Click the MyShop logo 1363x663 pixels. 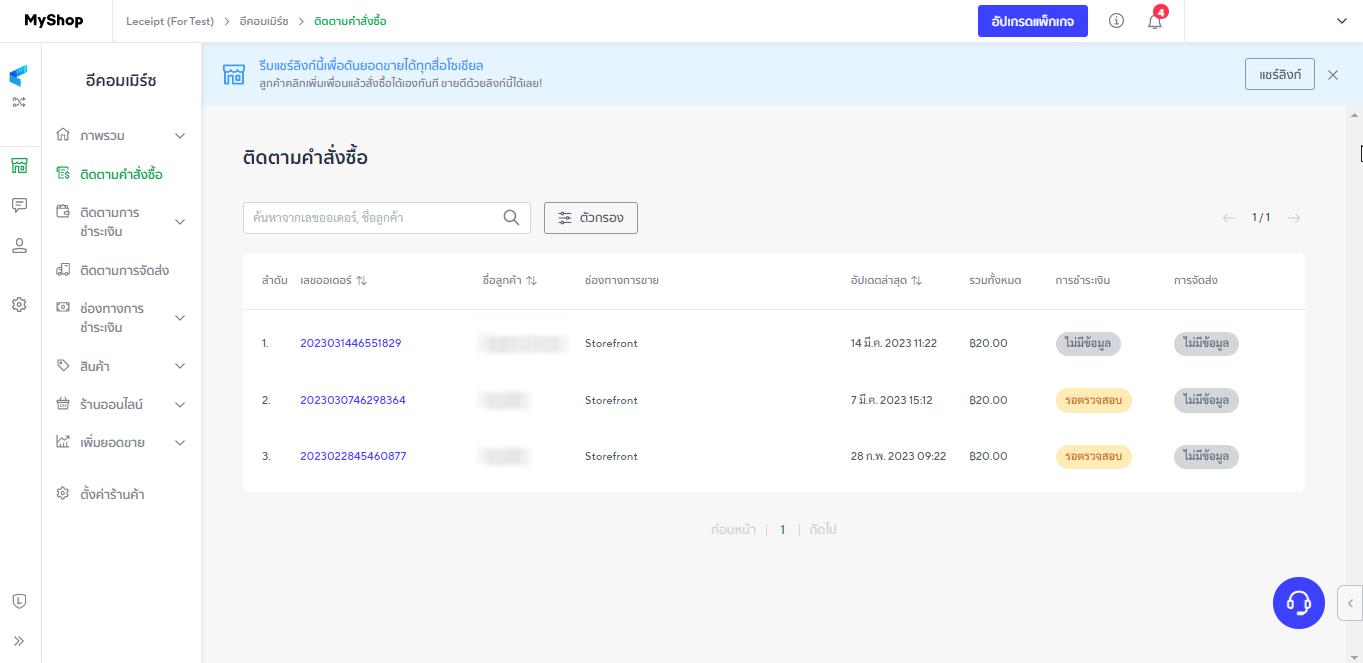[54, 21]
